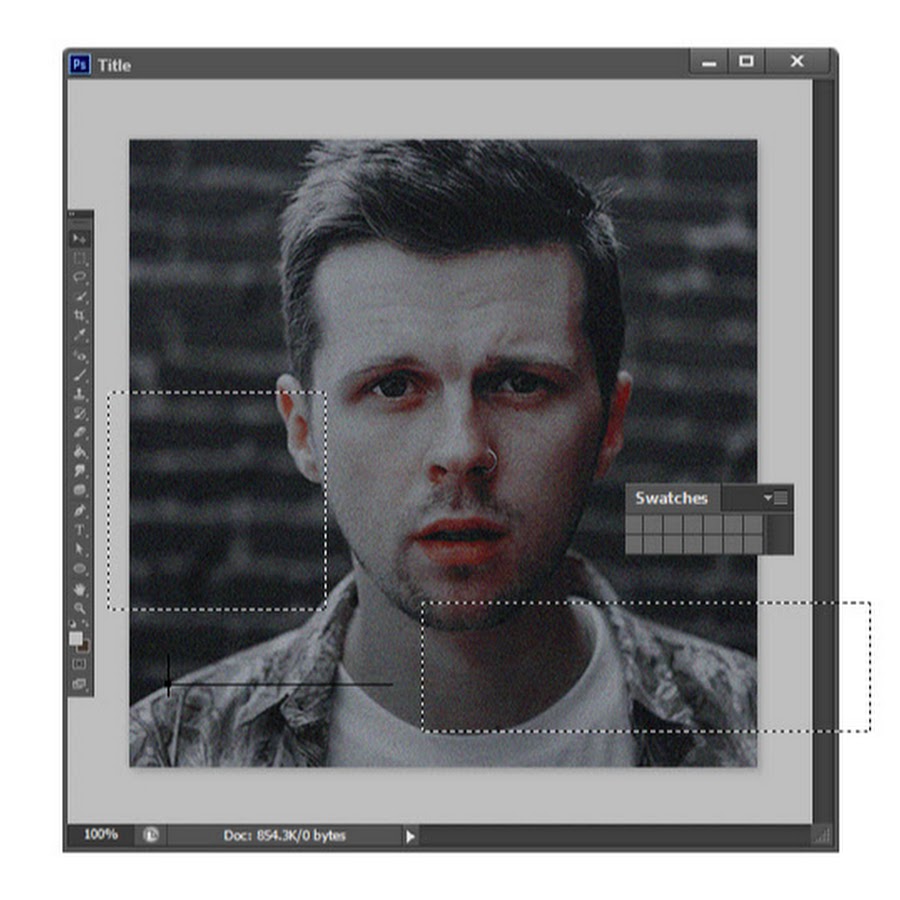Select the Rectangular Marquee tool
The height and width of the screenshot is (900, 900).
[x=80, y=258]
